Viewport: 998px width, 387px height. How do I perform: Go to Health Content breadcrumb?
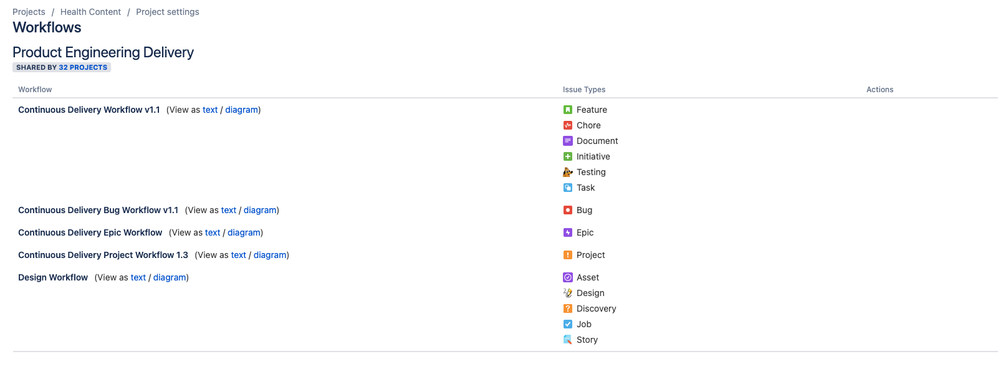click(90, 11)
